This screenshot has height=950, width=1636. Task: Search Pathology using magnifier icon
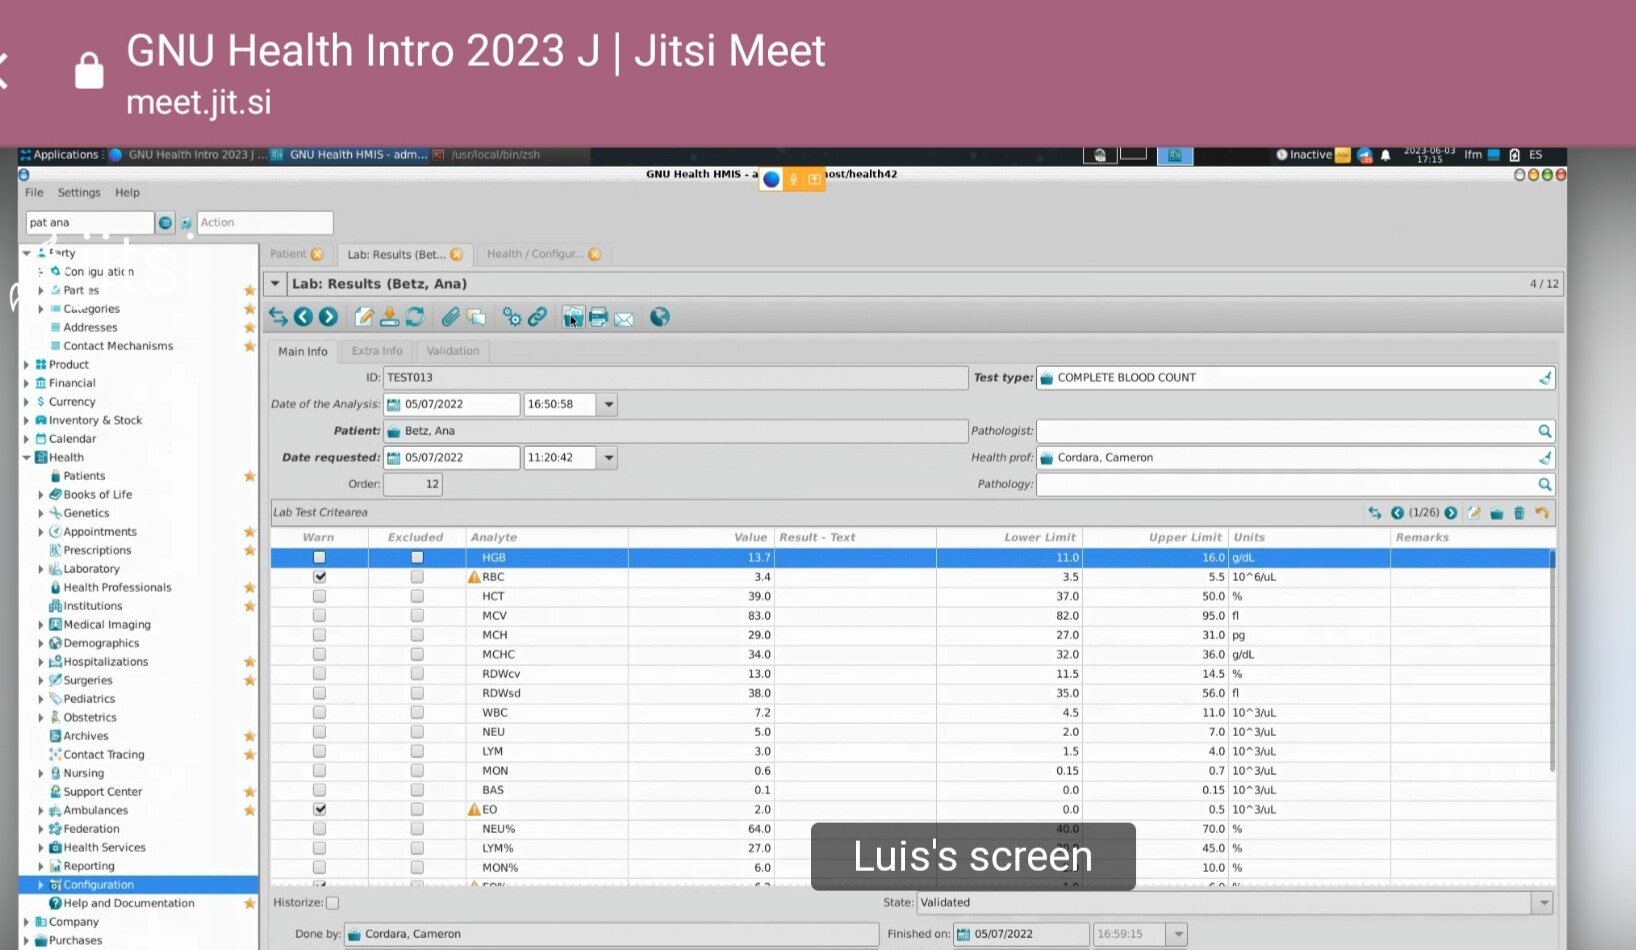(x=1545, y=484)
